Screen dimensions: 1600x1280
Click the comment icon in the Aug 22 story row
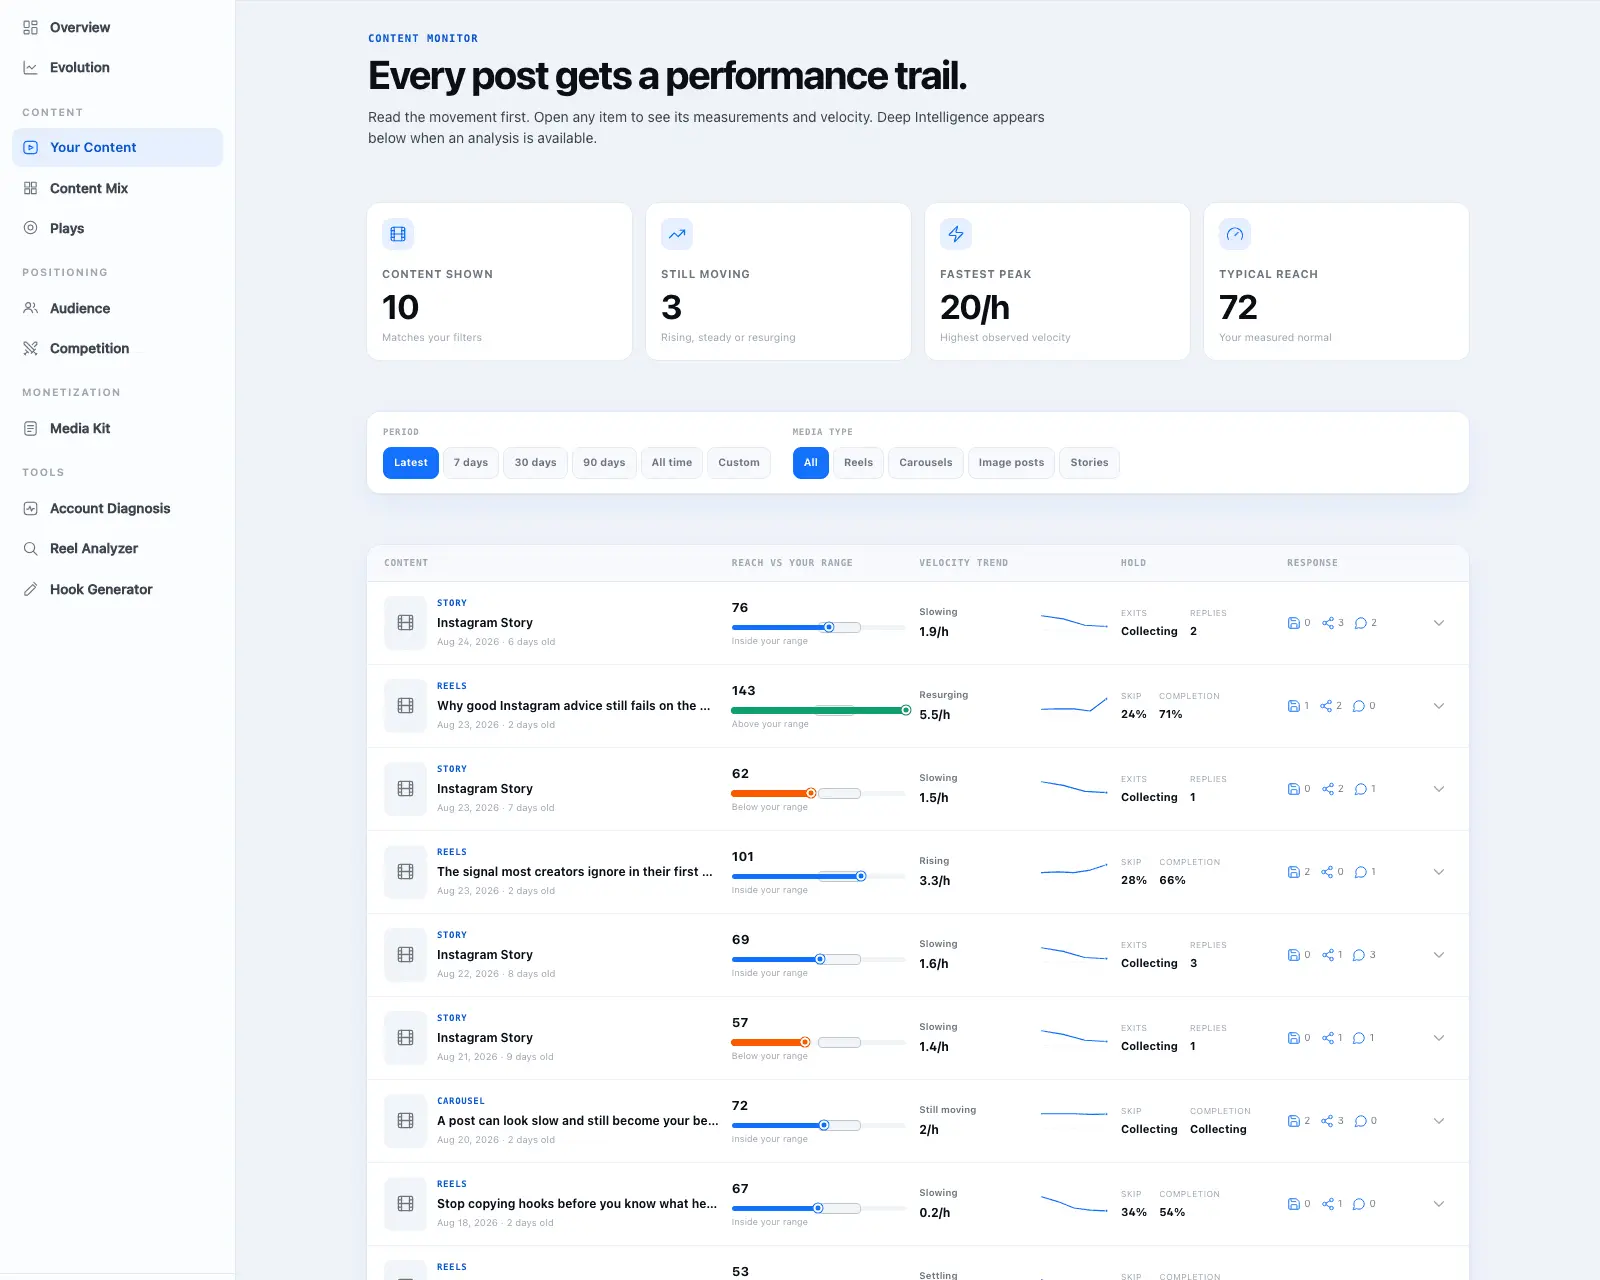1359,955
